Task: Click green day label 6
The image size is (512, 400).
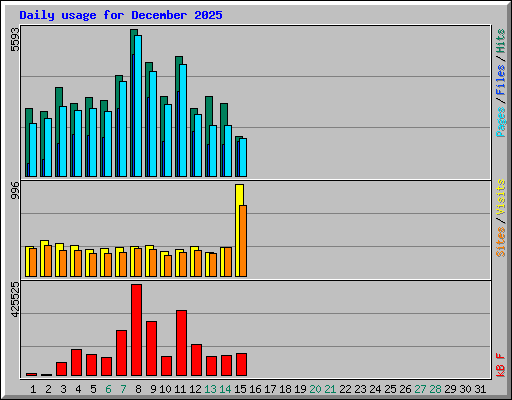Action: coord(108,389)
